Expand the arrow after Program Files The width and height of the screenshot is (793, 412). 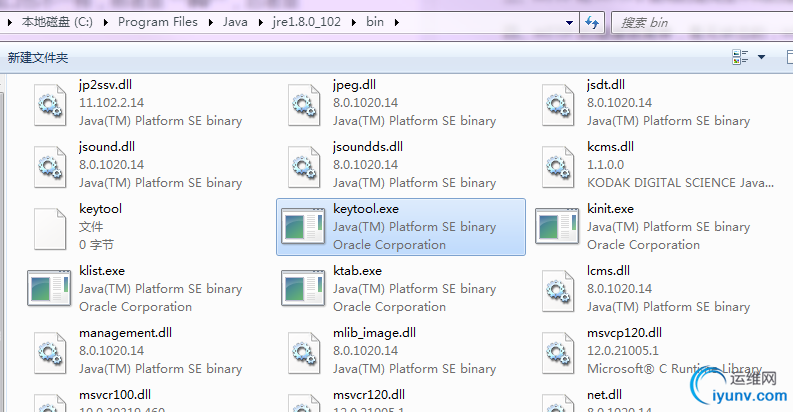(x=210, y=22)
